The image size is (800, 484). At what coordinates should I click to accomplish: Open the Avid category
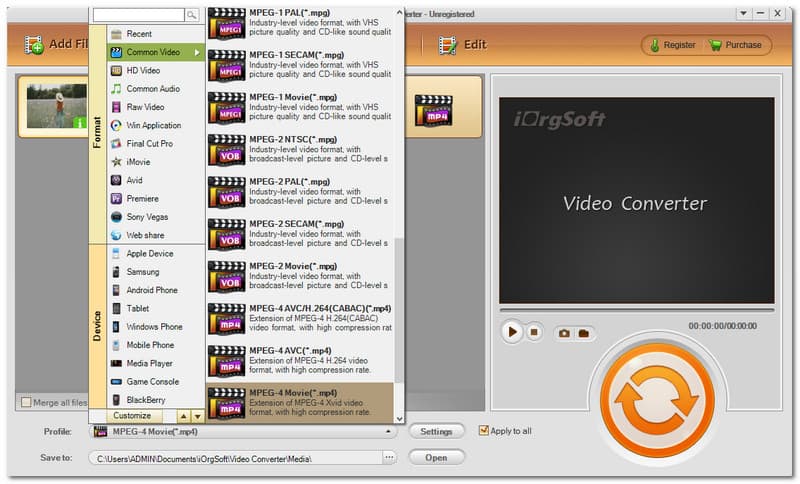tap(156, 181)
